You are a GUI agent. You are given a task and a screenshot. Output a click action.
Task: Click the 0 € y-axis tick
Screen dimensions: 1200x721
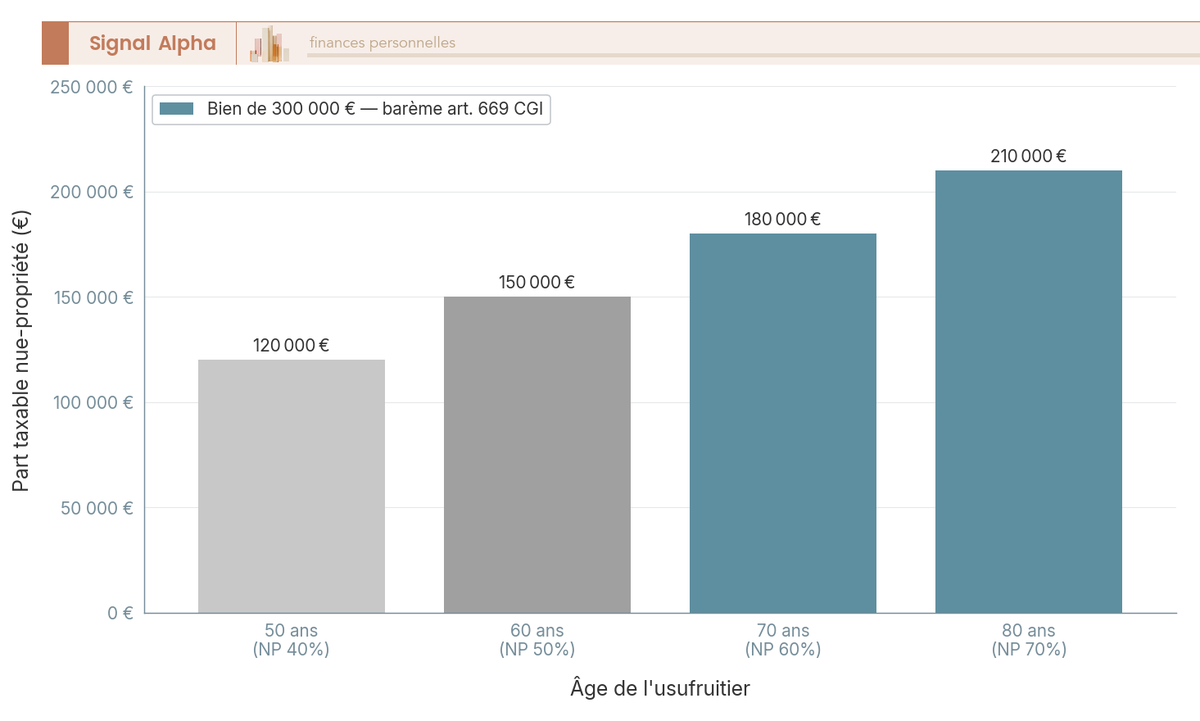pyautogui.click(x=121, y=613)
